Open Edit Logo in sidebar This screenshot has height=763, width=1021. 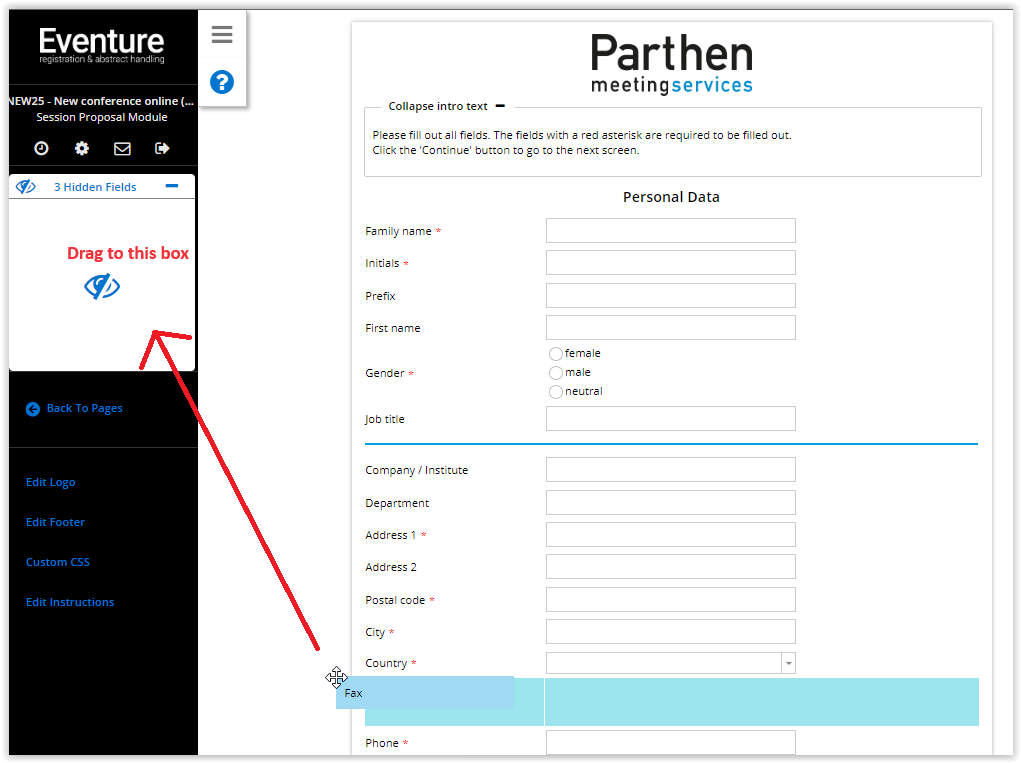tap(51, 482)
